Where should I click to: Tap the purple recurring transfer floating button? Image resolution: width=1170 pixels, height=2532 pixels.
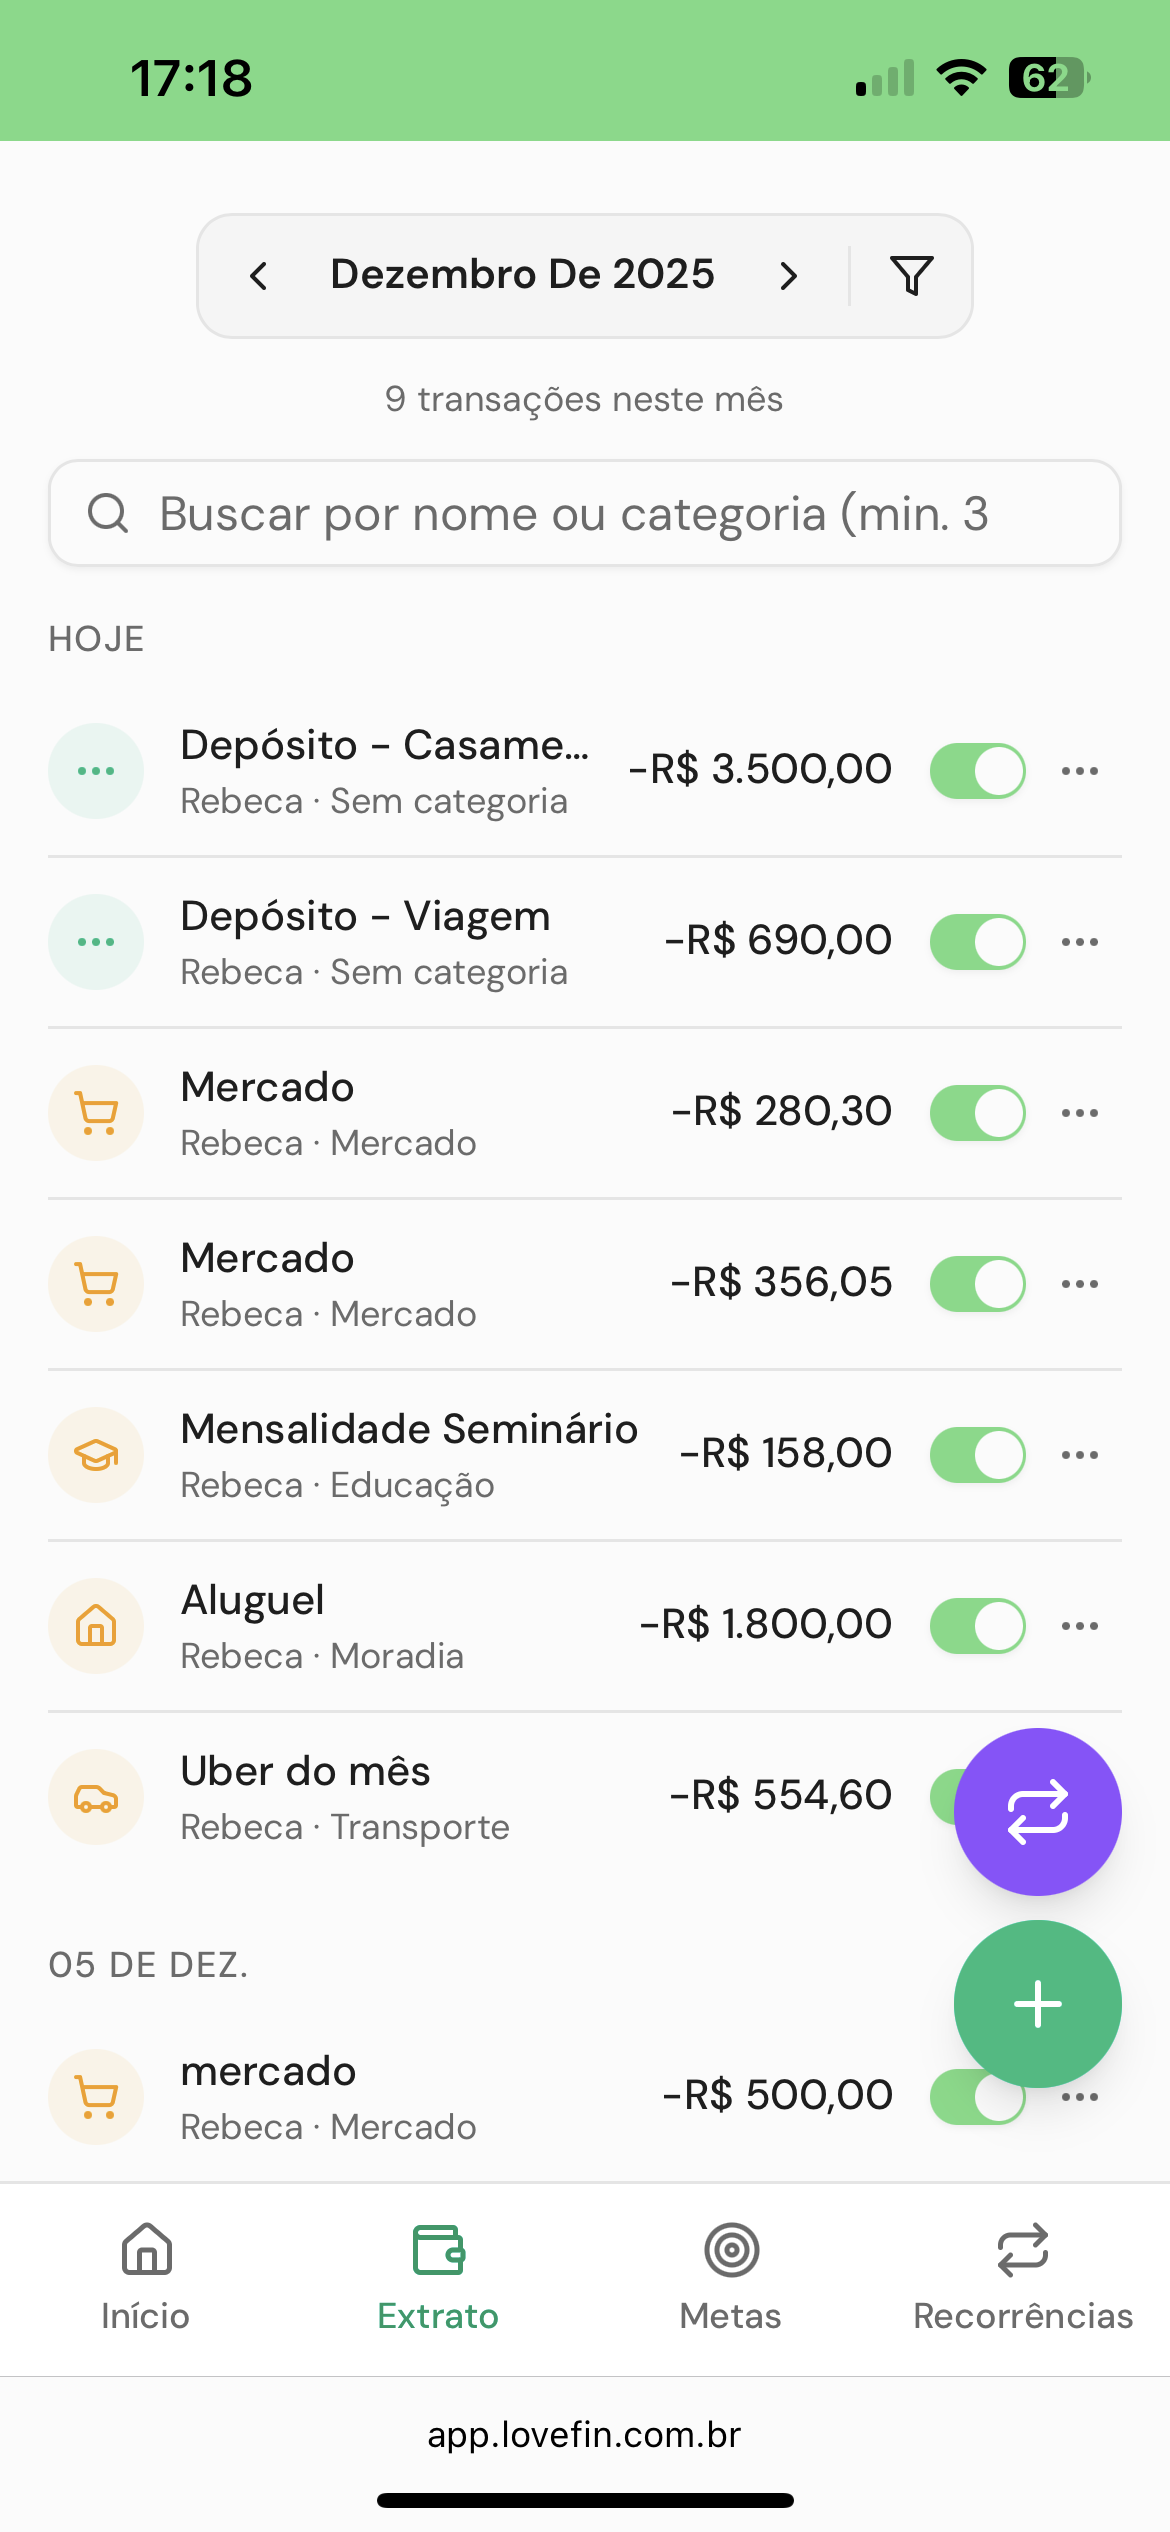[1037, 1811]
